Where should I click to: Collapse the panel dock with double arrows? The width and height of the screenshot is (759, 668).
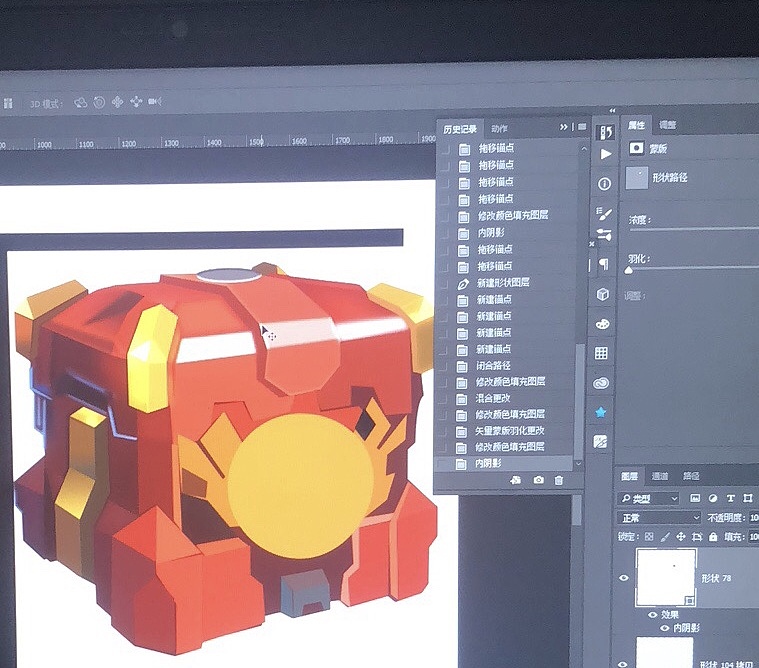(x=612, y=111)
